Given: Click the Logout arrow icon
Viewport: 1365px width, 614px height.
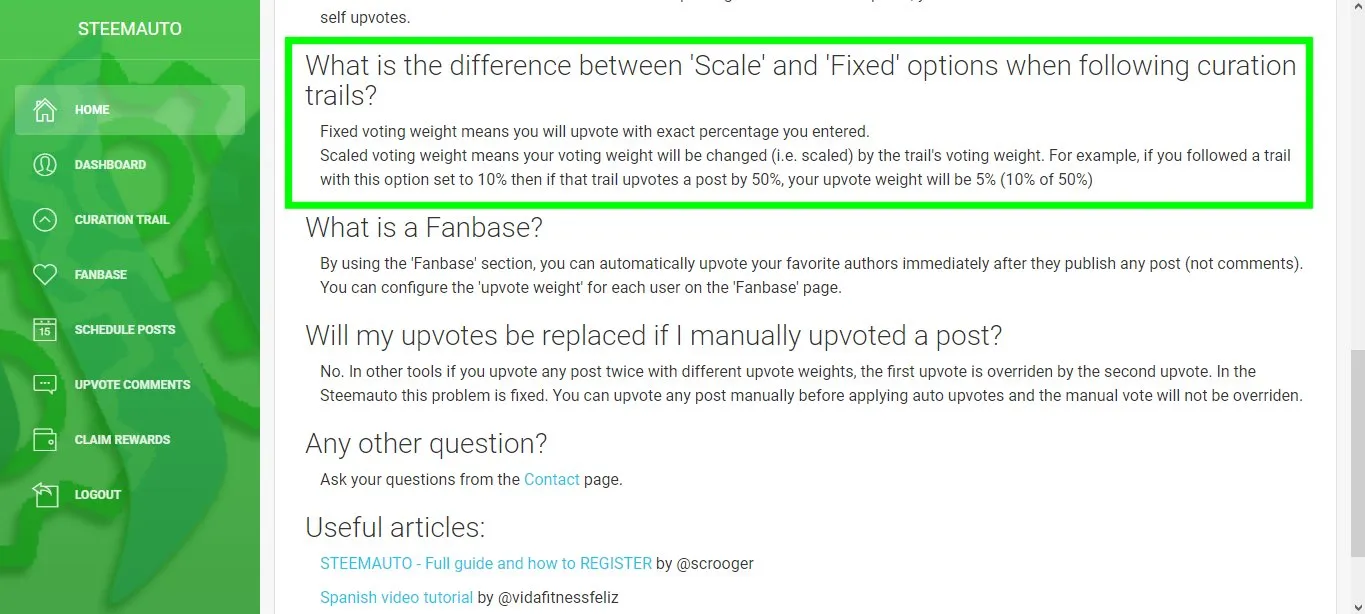Looking at the screenshot, I should pos(45,495).
